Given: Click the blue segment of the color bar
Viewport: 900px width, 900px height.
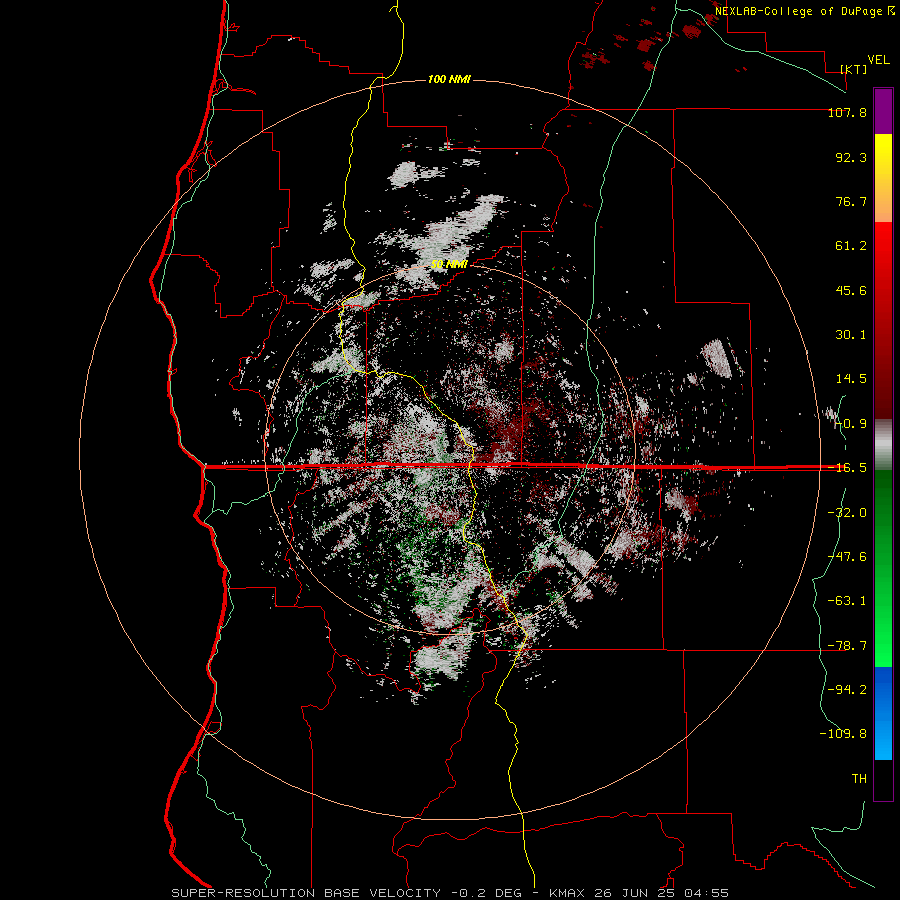Looking at the screenshot, I should pos(883,713).
